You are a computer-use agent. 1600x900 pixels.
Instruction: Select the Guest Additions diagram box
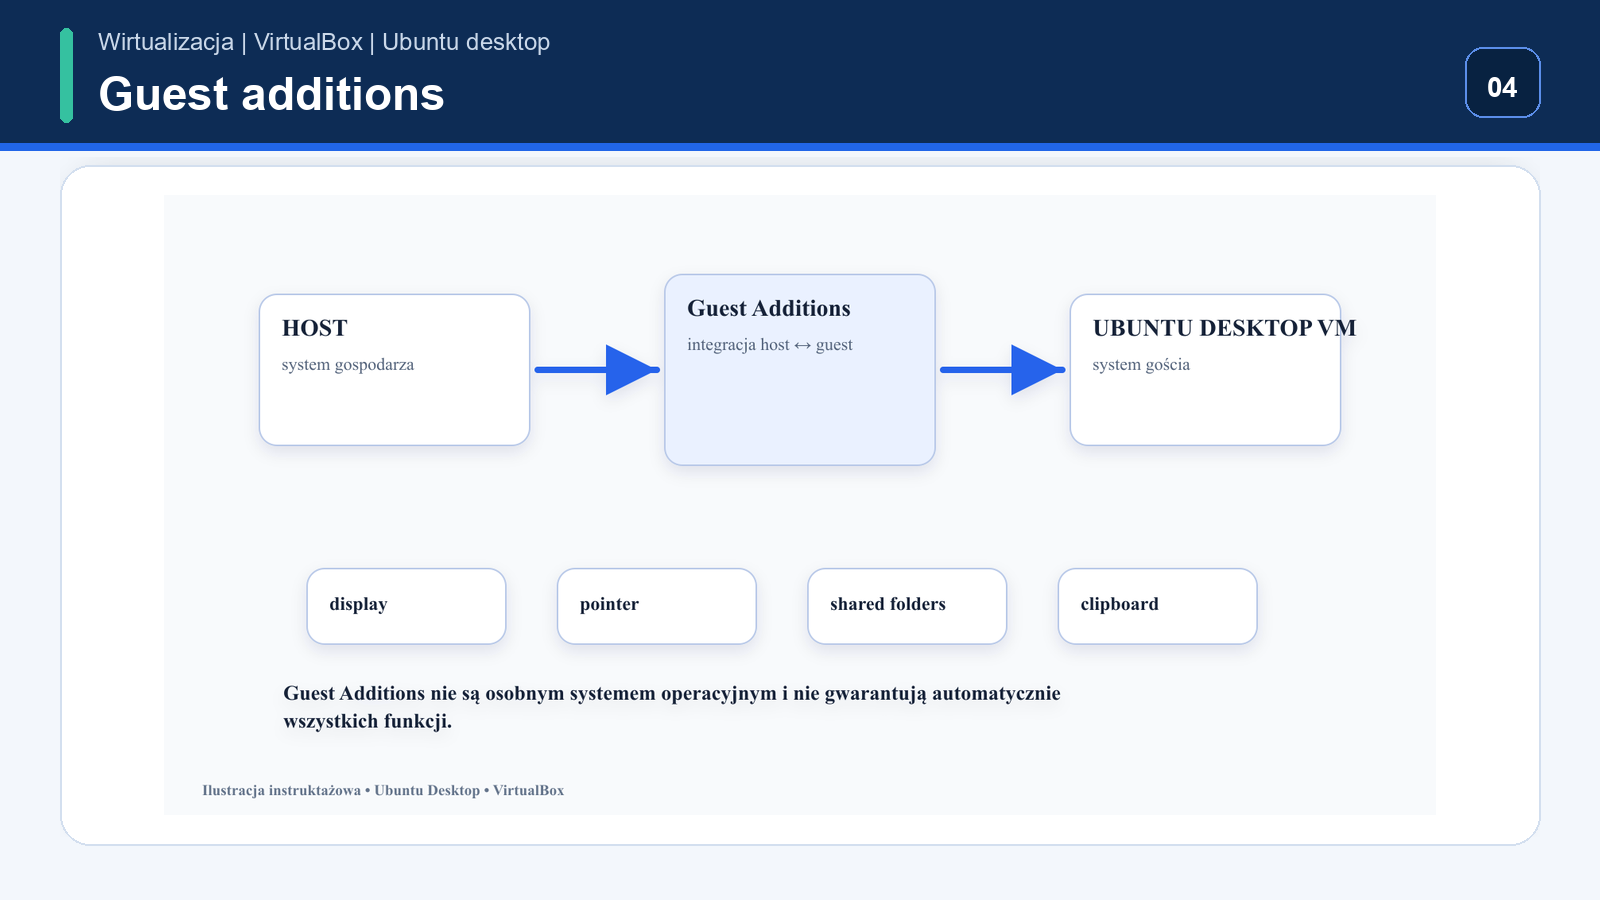(x=800, y=370)
